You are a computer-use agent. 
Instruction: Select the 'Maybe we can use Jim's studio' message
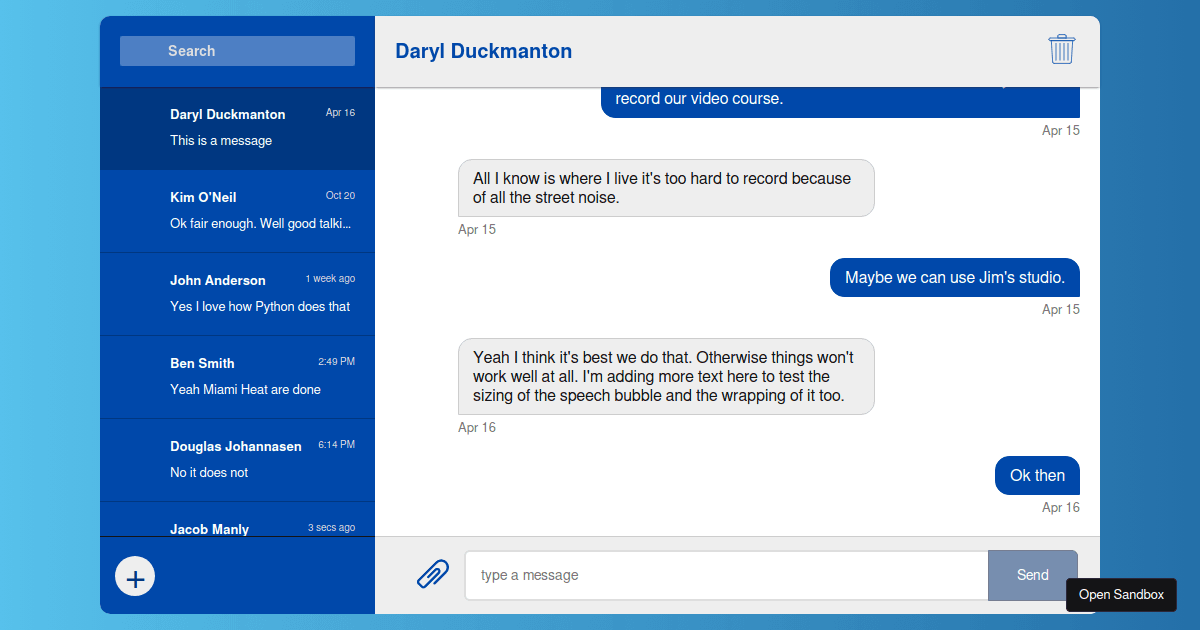[954, 277]
